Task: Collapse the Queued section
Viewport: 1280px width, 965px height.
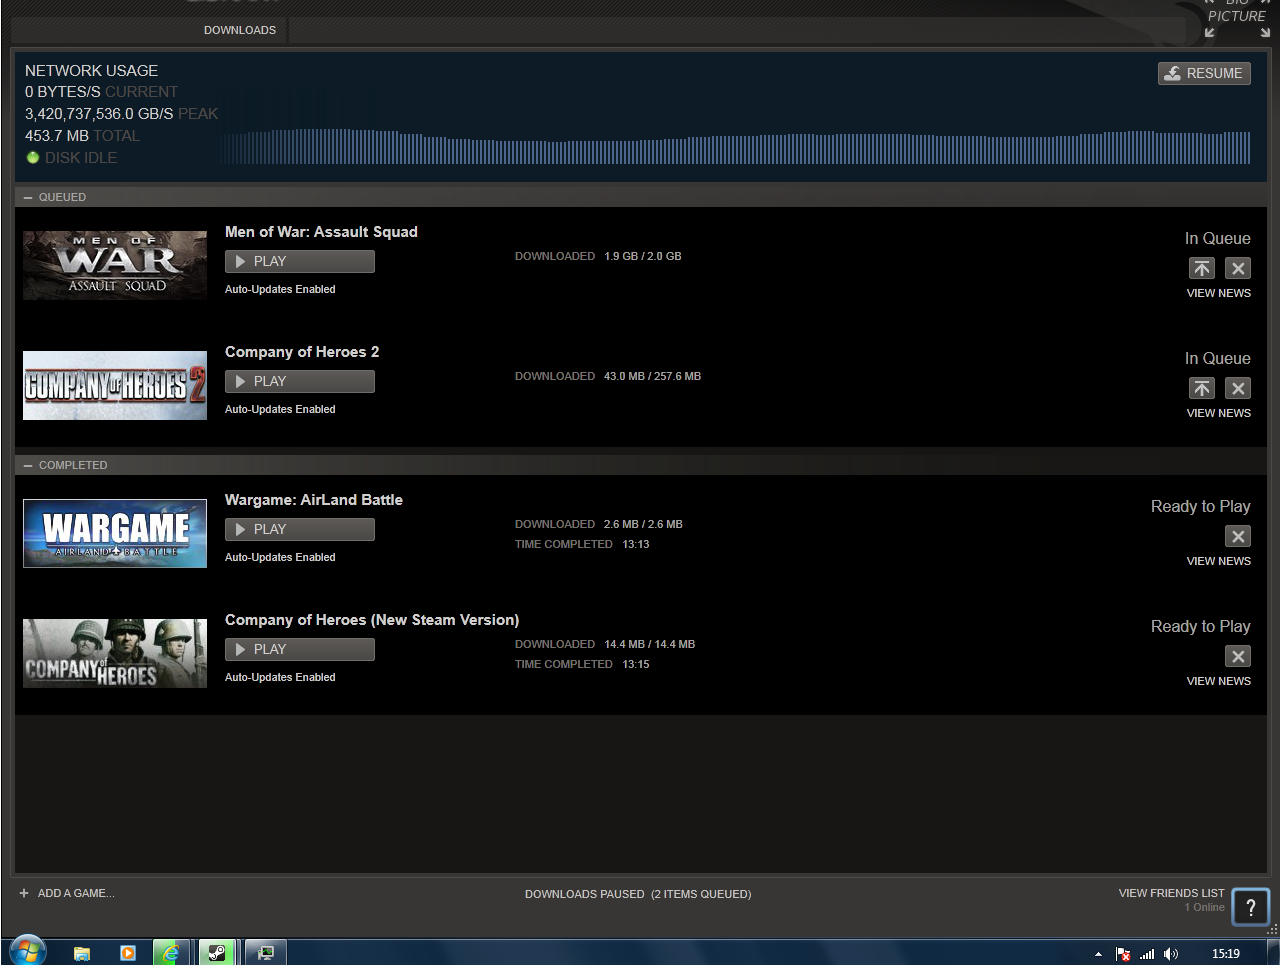Action: [29, 197]
